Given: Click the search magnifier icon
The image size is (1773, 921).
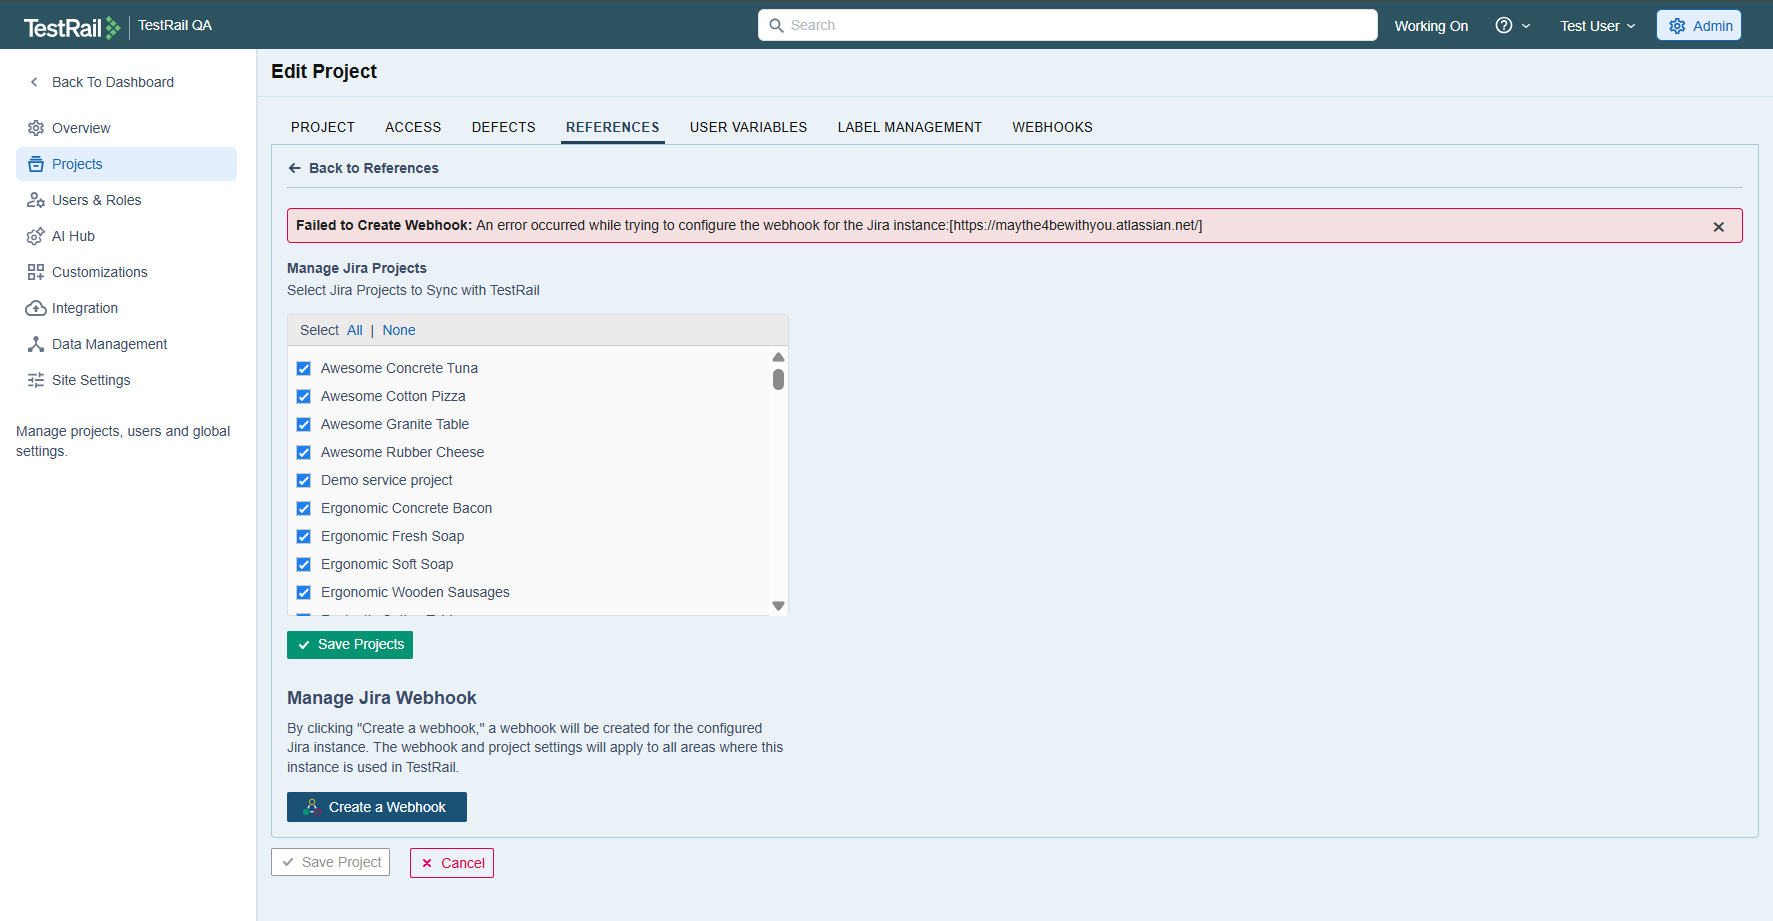Looking at the screenshot, I should (x=776, y=26).
